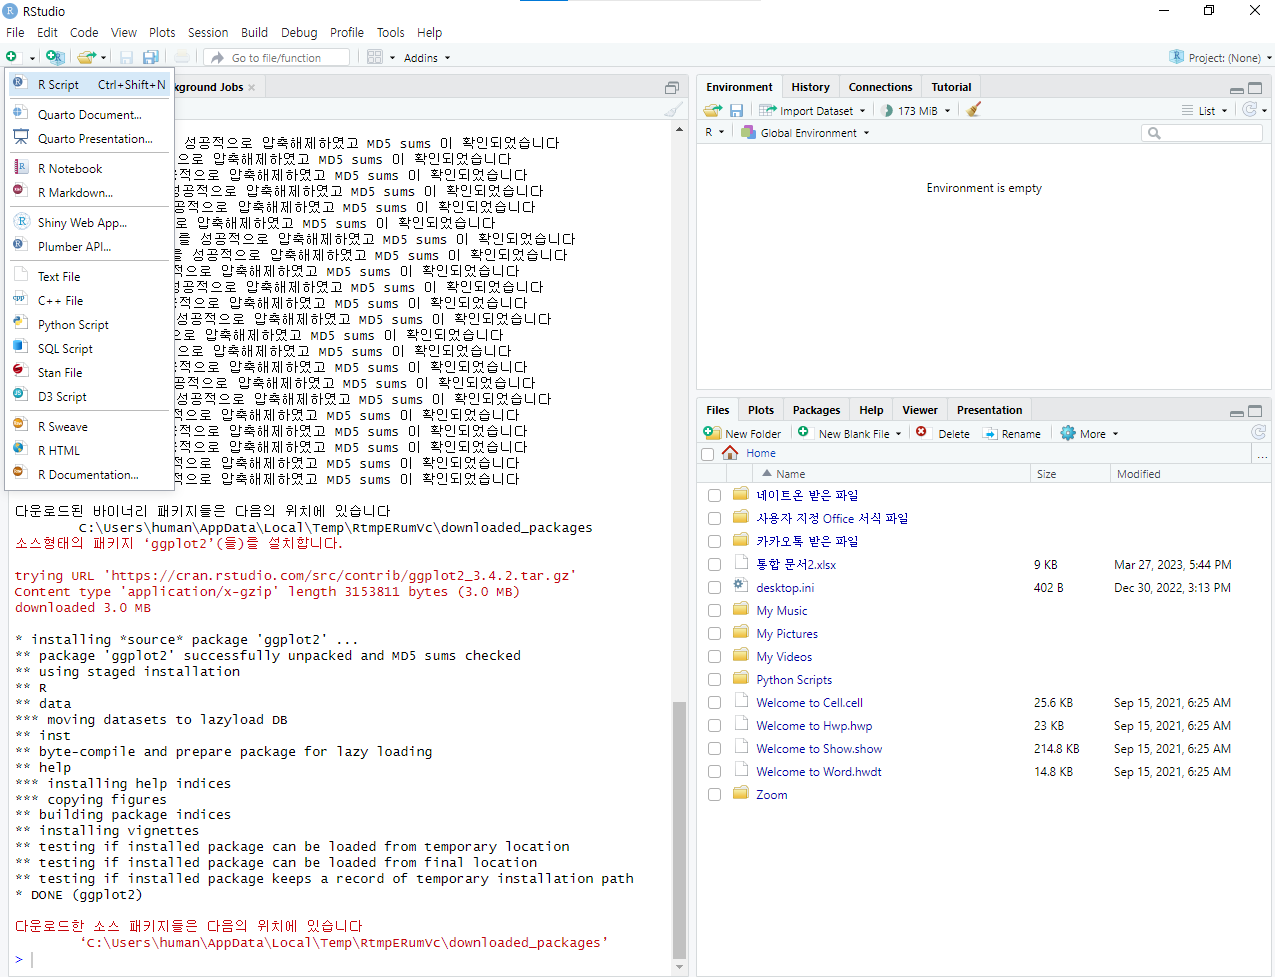Check the box for 통합 문서2.xlsx
The image size is (1275, 977).
714,565
